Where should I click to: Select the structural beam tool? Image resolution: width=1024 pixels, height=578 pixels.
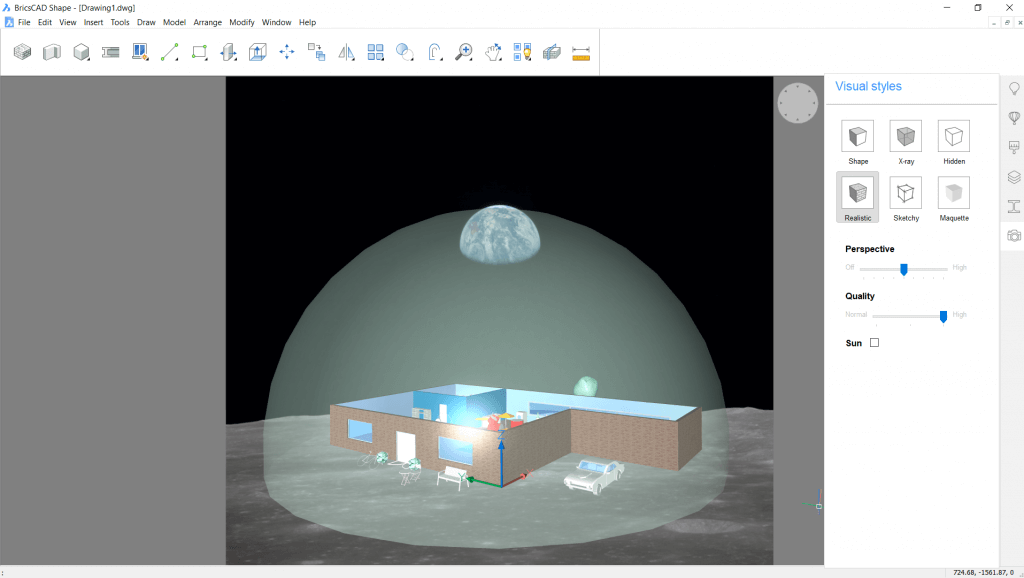(x=110, y=52)
